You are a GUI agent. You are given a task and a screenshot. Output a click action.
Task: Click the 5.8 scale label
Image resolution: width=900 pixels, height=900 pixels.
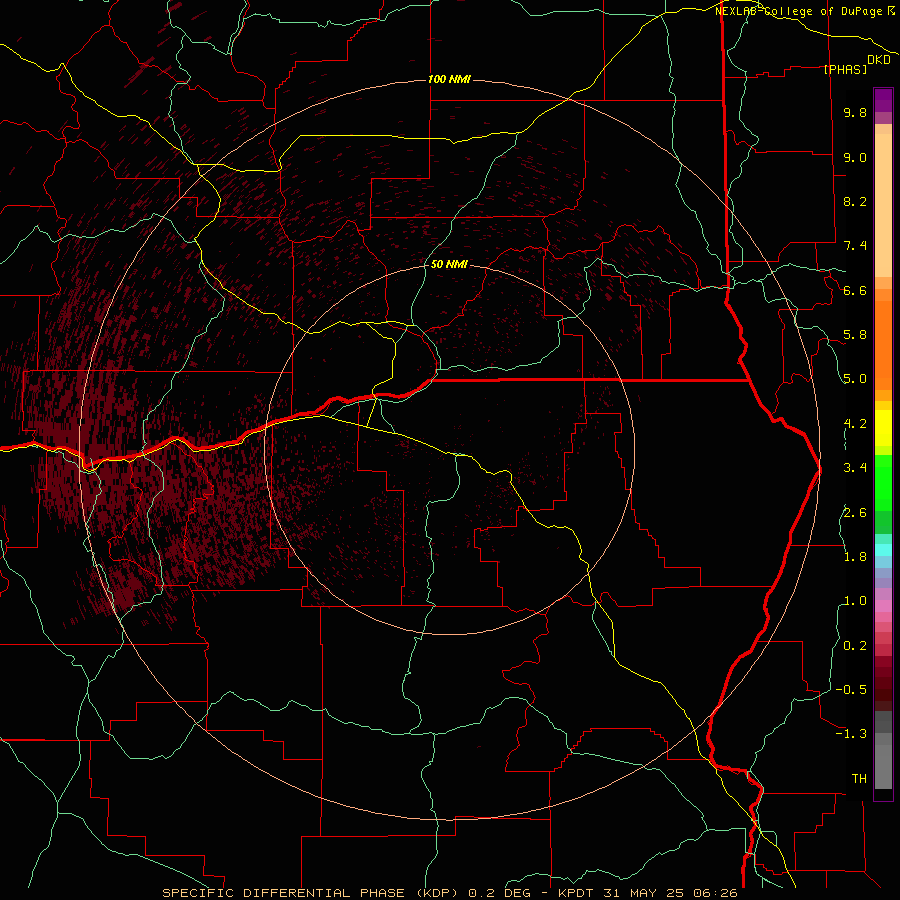point(855,335)
